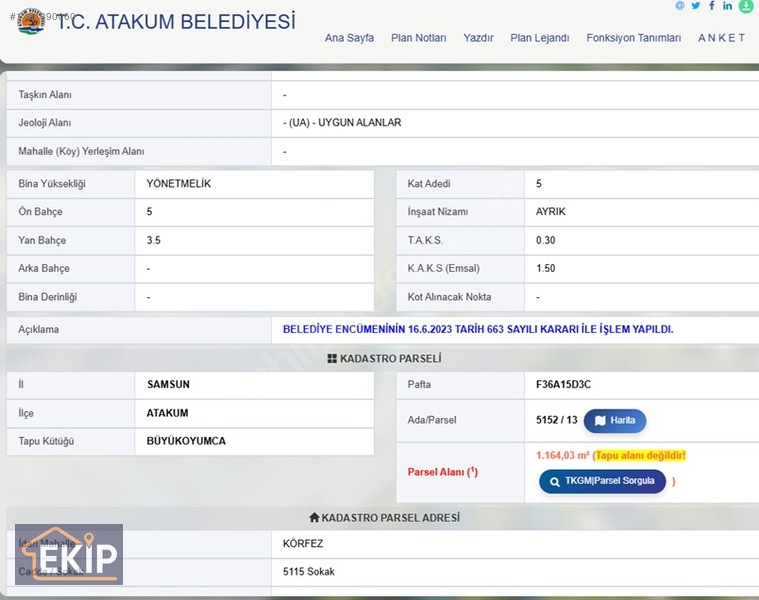Open the ANKET menu item

pos(721,38)
